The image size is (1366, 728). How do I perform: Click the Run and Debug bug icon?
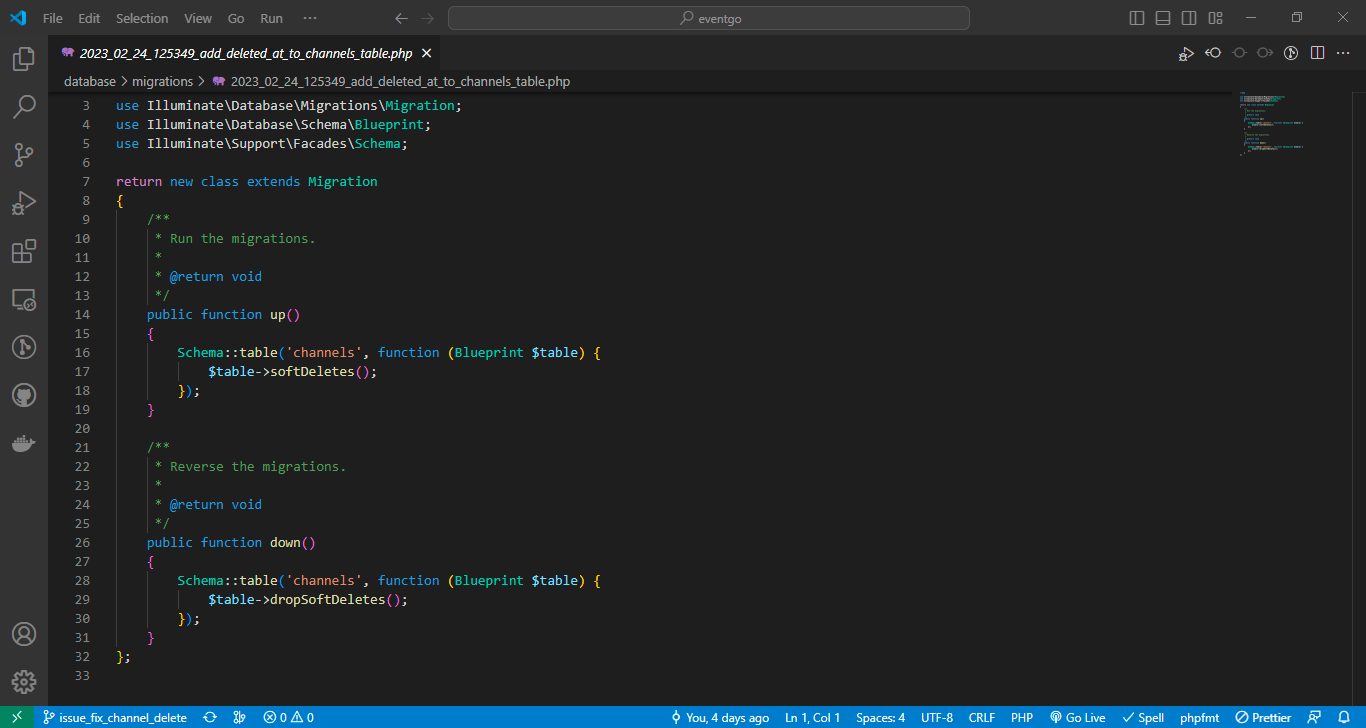tap(24, 203)
